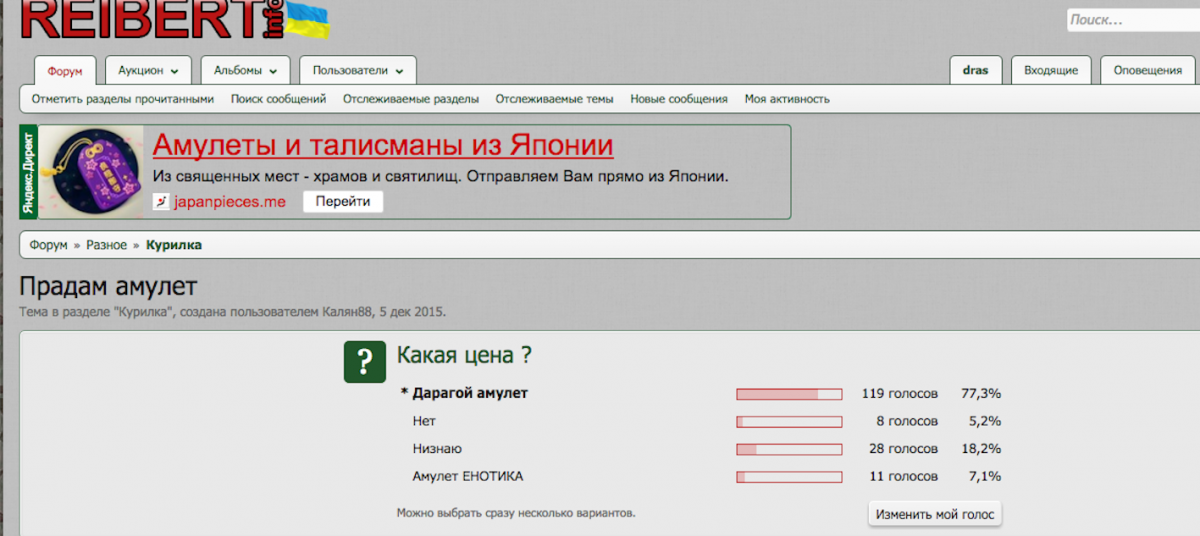
Task: Expand the Альбомы dropdown menu
Action: click(245, 71)
